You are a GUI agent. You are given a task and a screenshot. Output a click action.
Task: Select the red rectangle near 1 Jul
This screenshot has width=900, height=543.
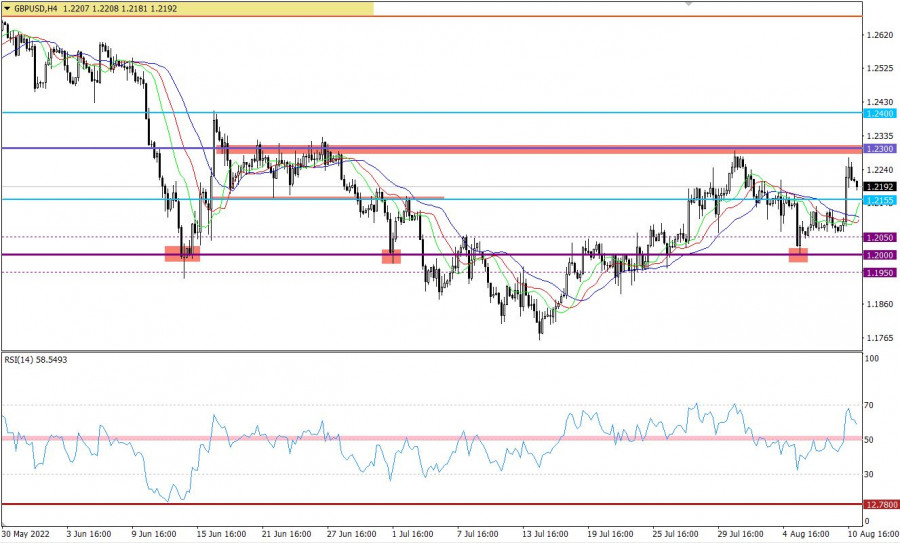pos(391,256)
